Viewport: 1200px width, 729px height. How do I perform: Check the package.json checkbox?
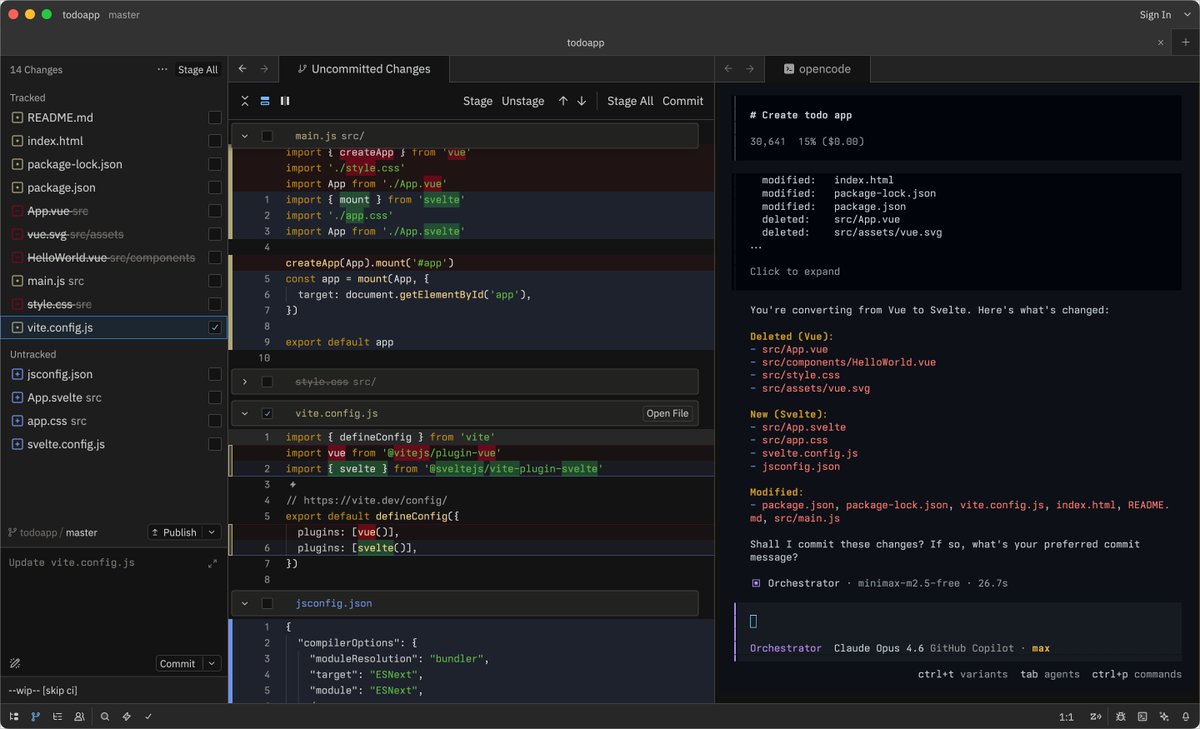pos(215,187)
